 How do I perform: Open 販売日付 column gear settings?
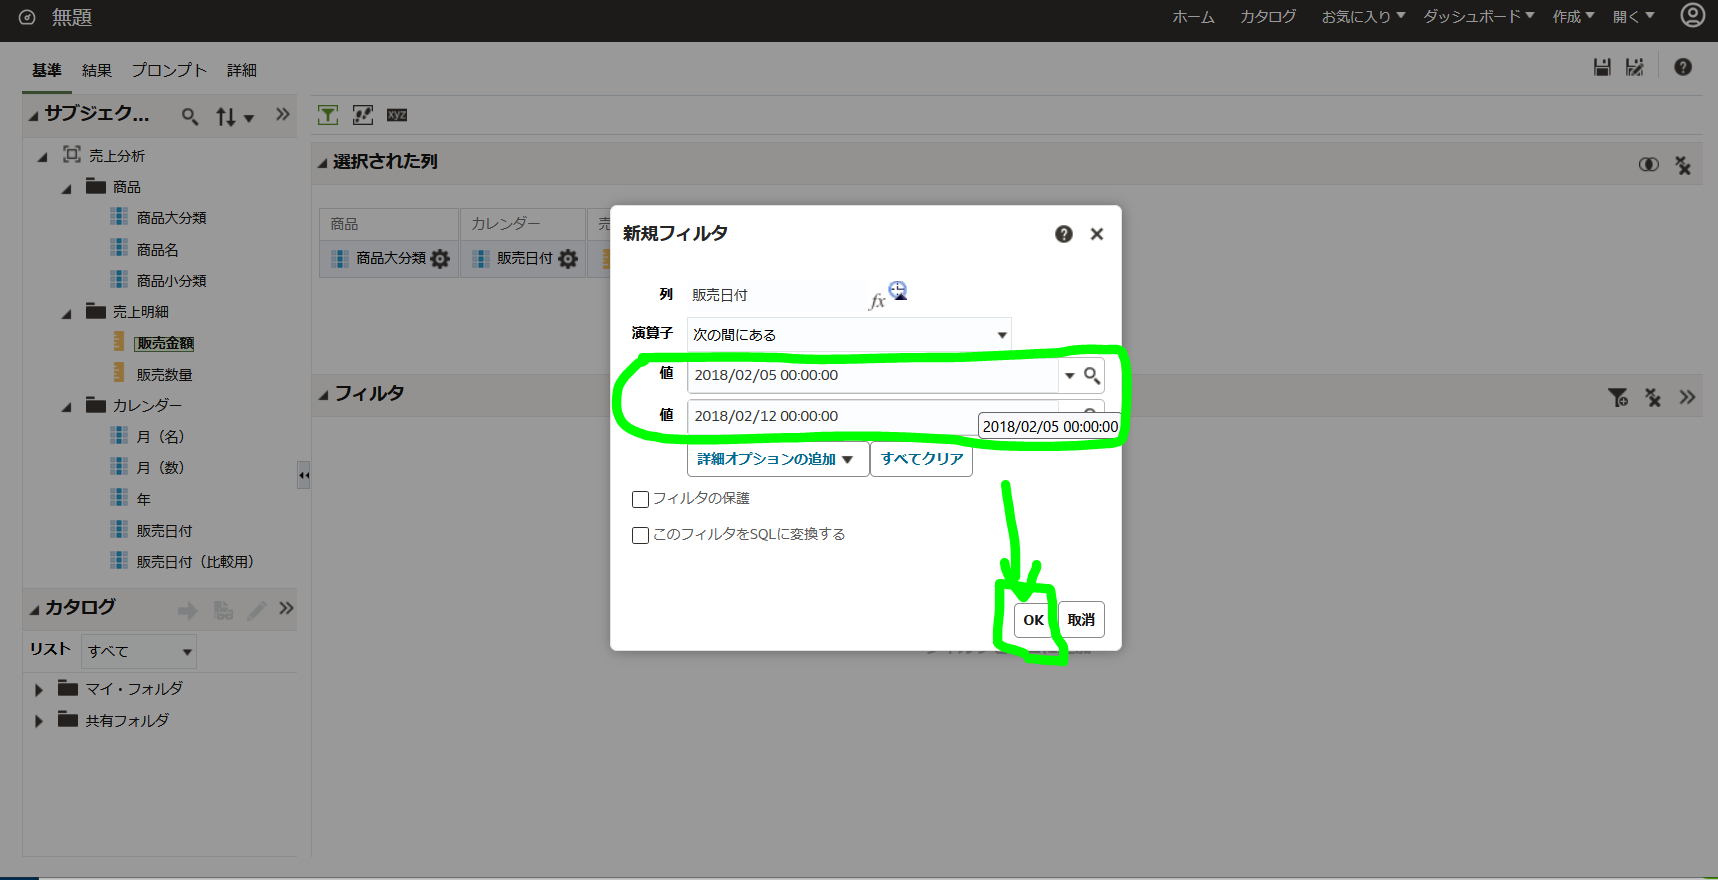click(568, 259)
